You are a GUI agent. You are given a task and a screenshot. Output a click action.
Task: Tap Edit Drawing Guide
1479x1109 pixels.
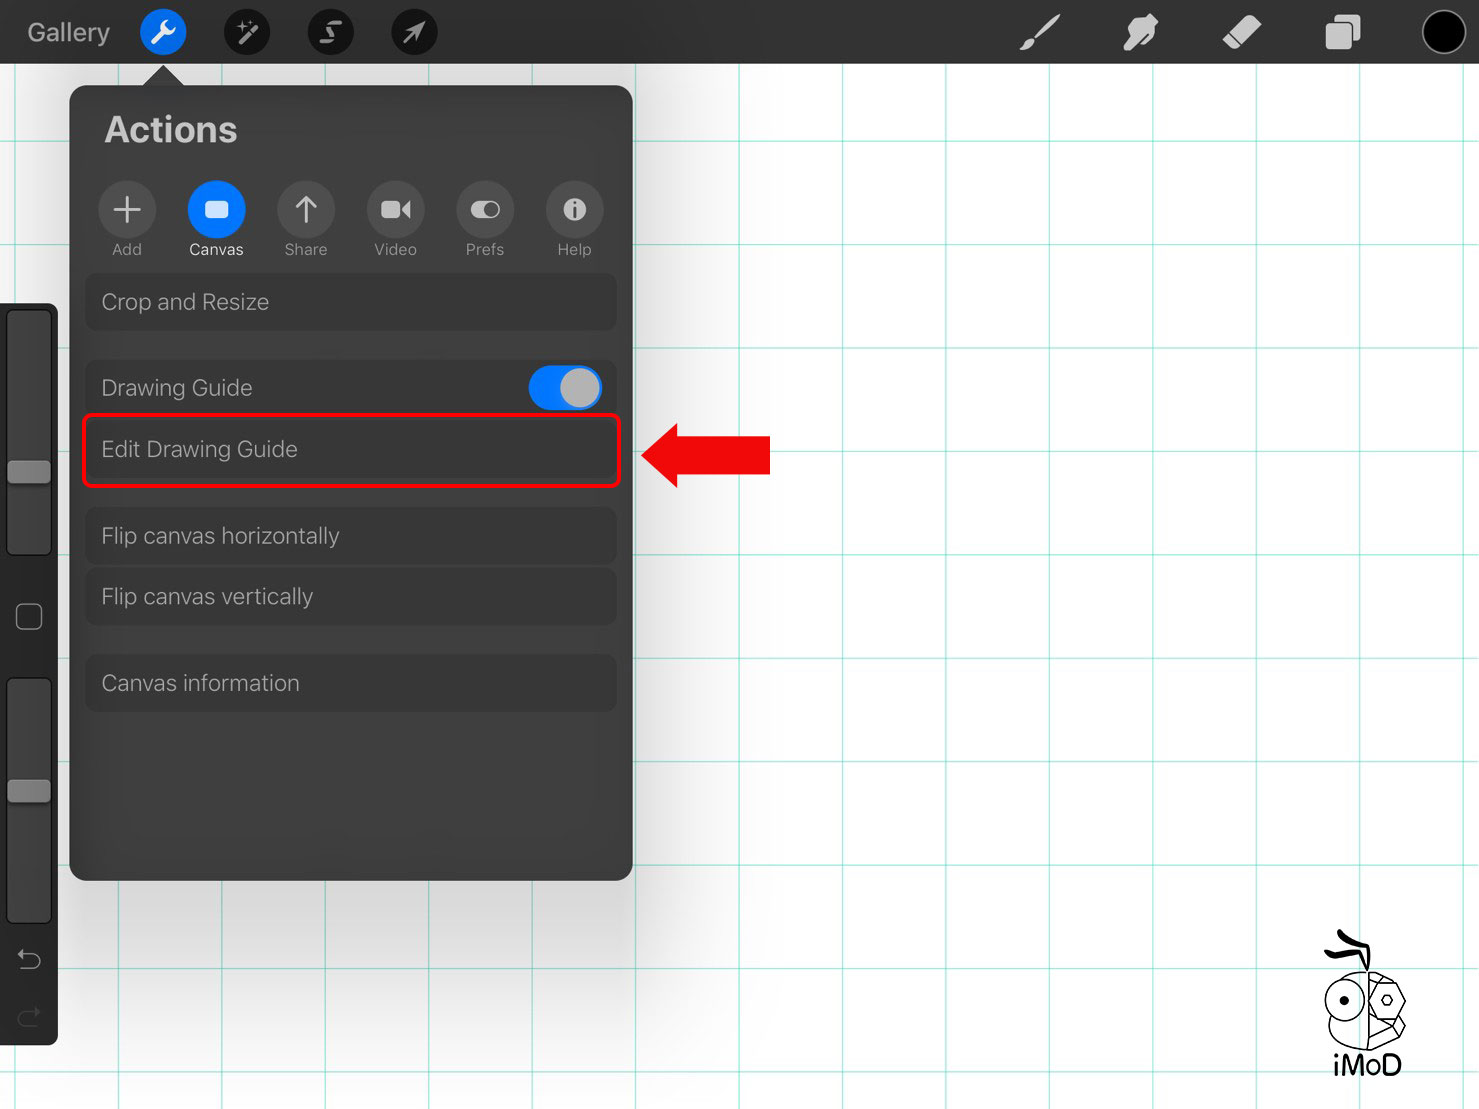pyautogui.click(x=350, y=450)
